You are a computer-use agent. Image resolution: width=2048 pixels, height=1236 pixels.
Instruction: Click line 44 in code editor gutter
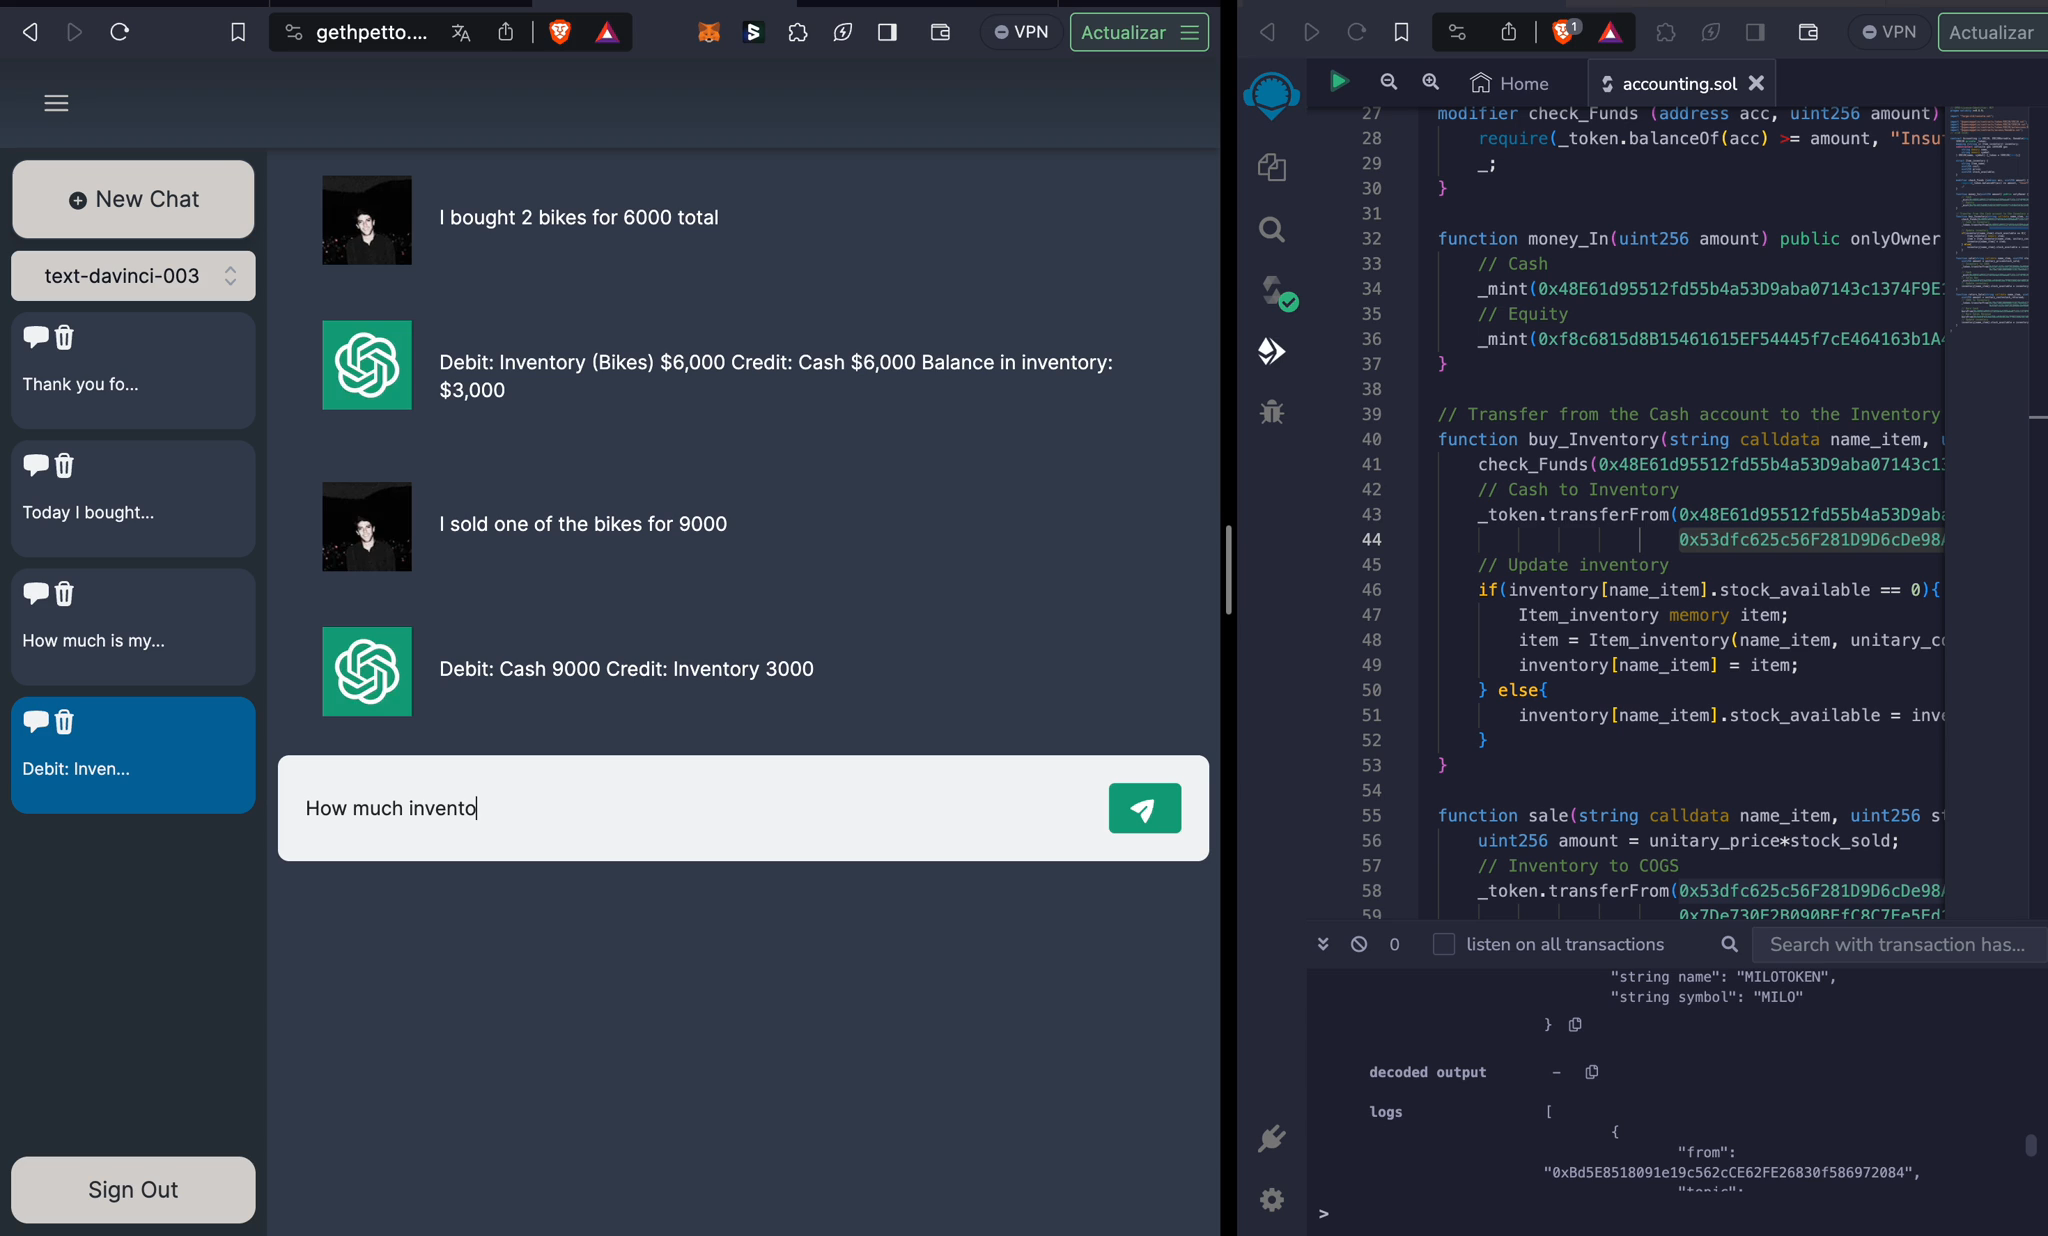[1371, 540]
